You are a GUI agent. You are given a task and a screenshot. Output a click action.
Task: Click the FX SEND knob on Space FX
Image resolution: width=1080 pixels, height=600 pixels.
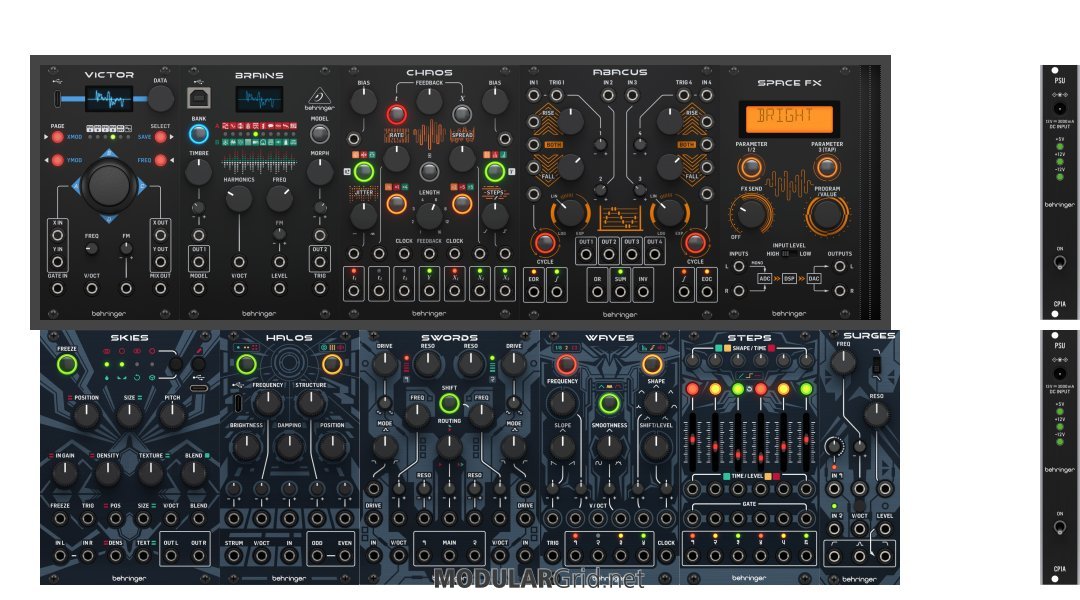751,214
